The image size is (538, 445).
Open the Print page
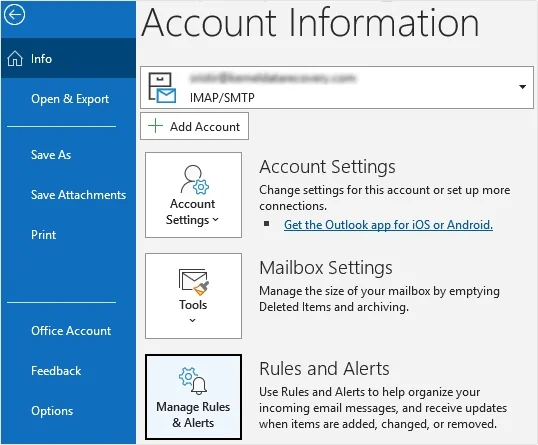point(43,235)
